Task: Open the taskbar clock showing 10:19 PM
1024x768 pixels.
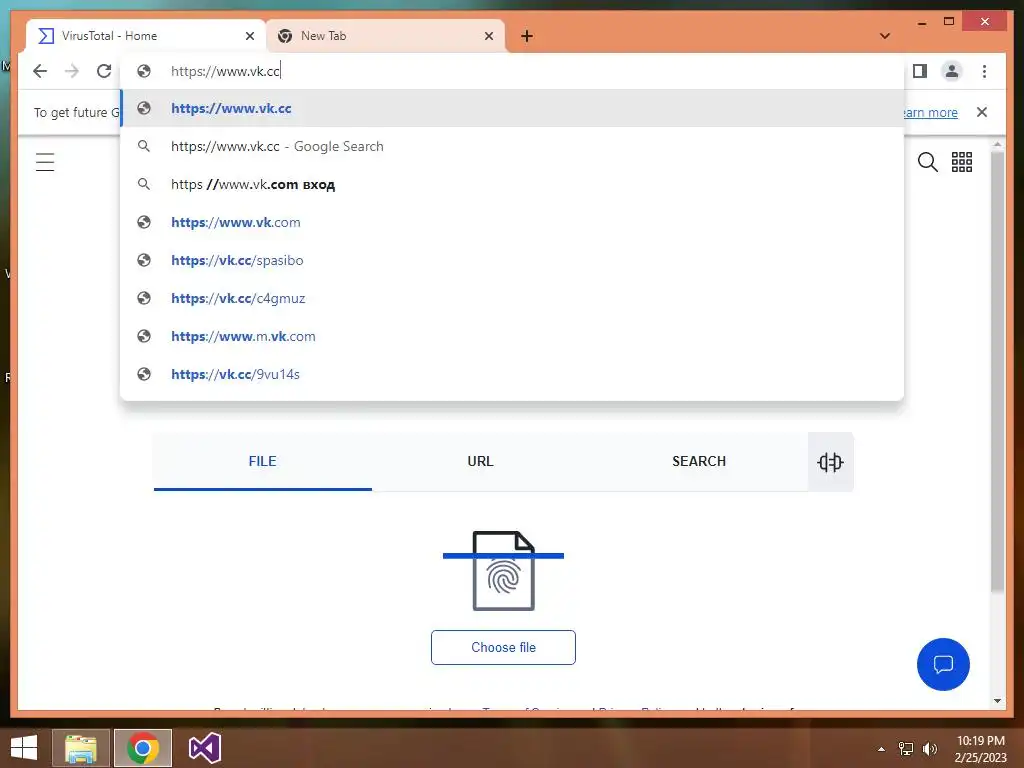Action: 980,749
